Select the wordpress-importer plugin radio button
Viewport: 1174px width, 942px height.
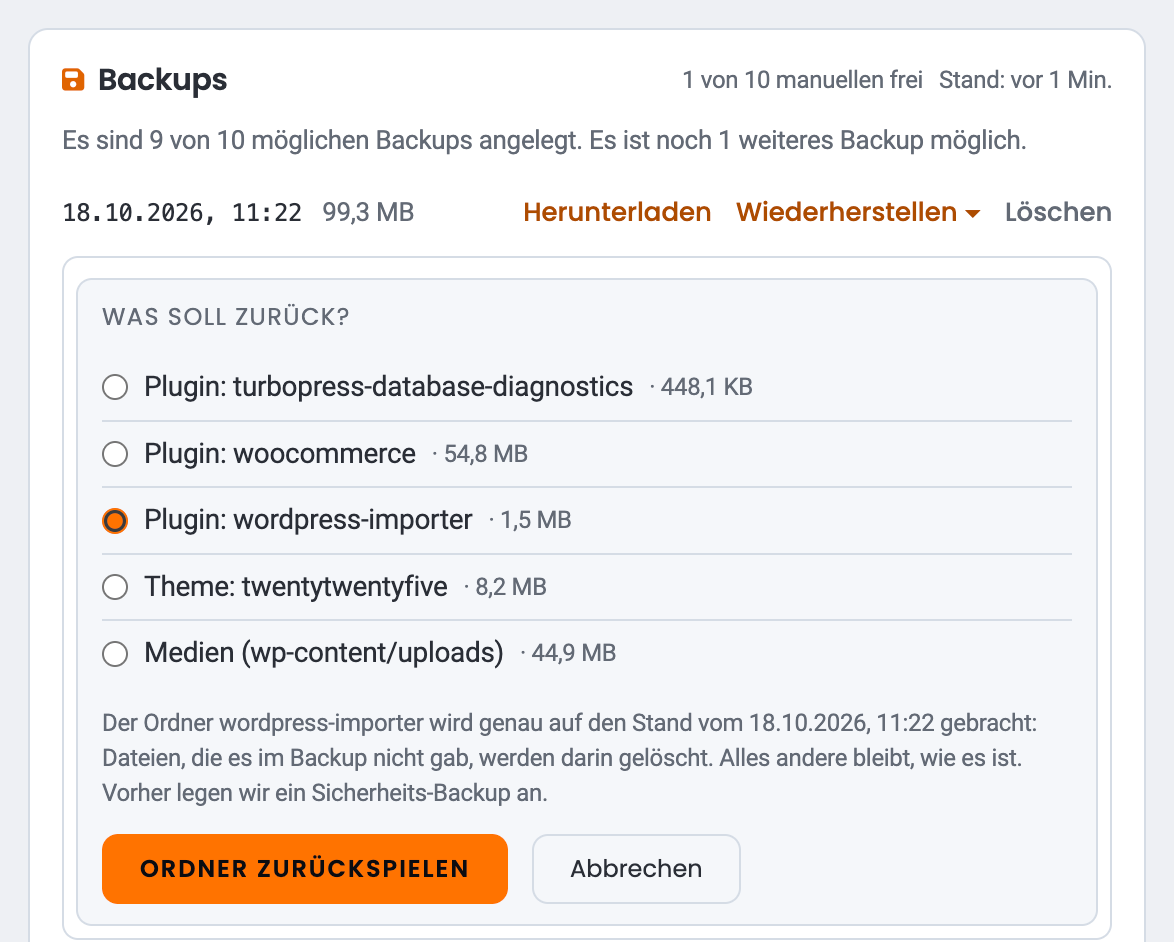coord(115,520)
